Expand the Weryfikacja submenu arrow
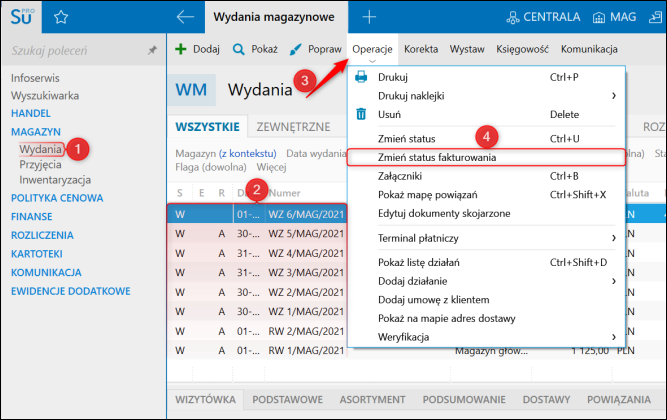Image resolution: width=667 pixels, height=420 pixels. point(613,337)
